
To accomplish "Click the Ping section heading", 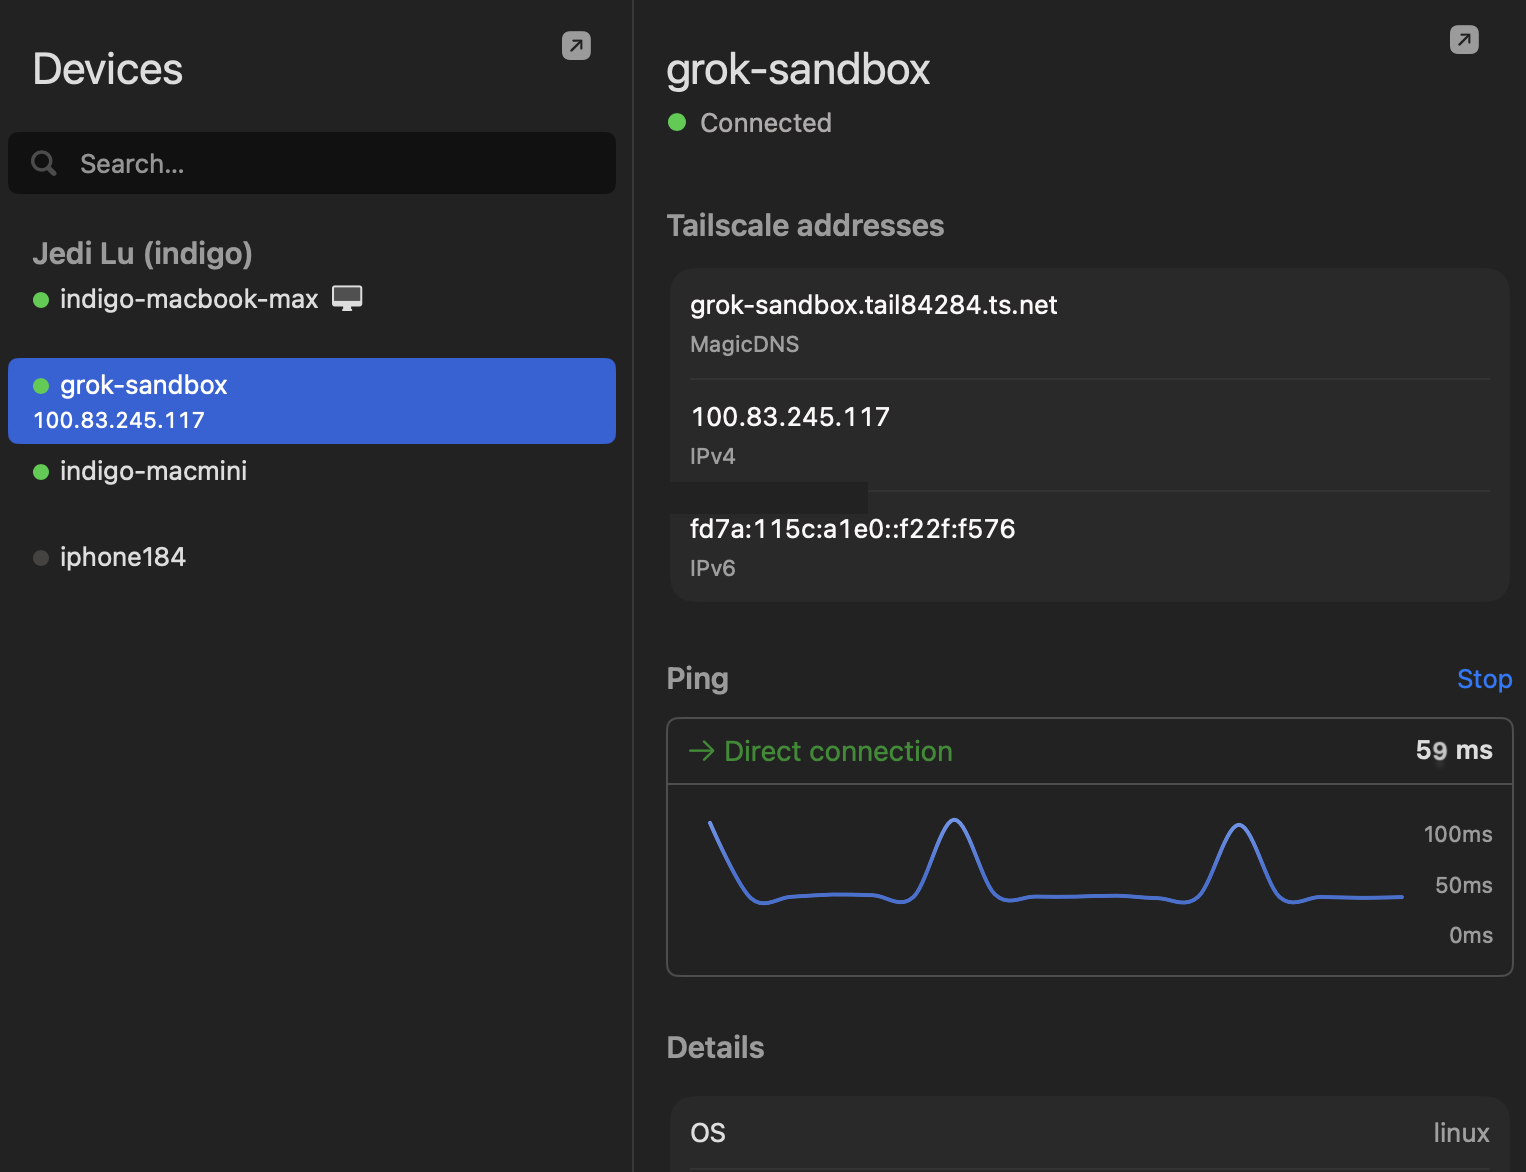I will pyautogui.click(x=697, y=679).
